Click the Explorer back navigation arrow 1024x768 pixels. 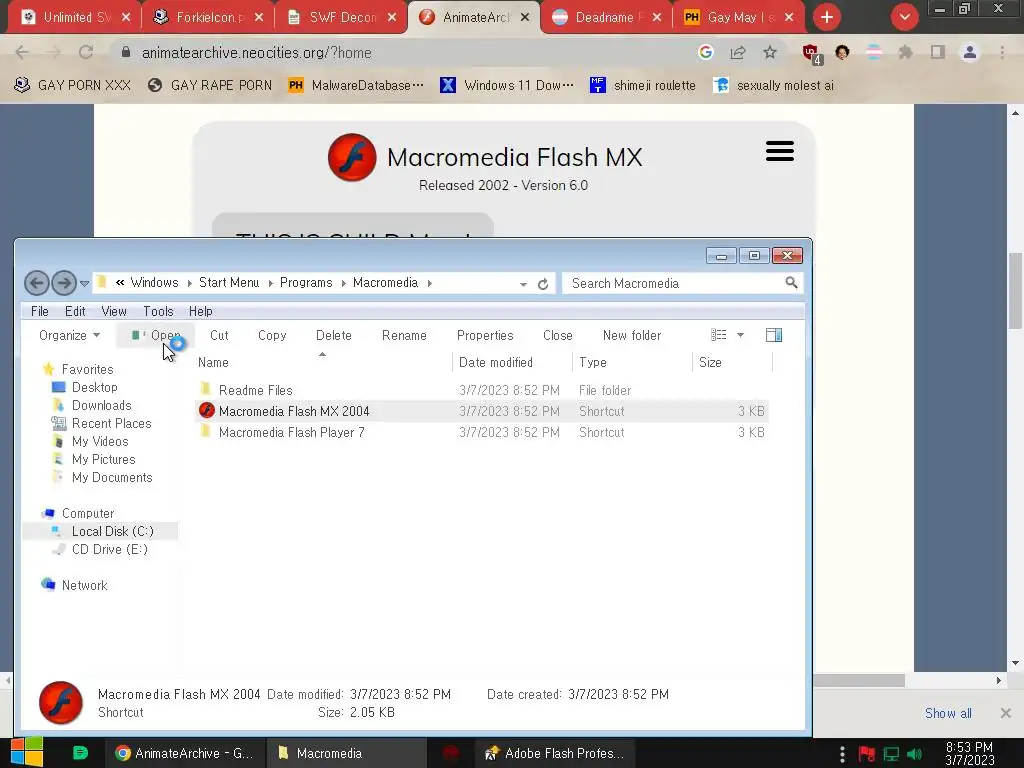point(37,283)
